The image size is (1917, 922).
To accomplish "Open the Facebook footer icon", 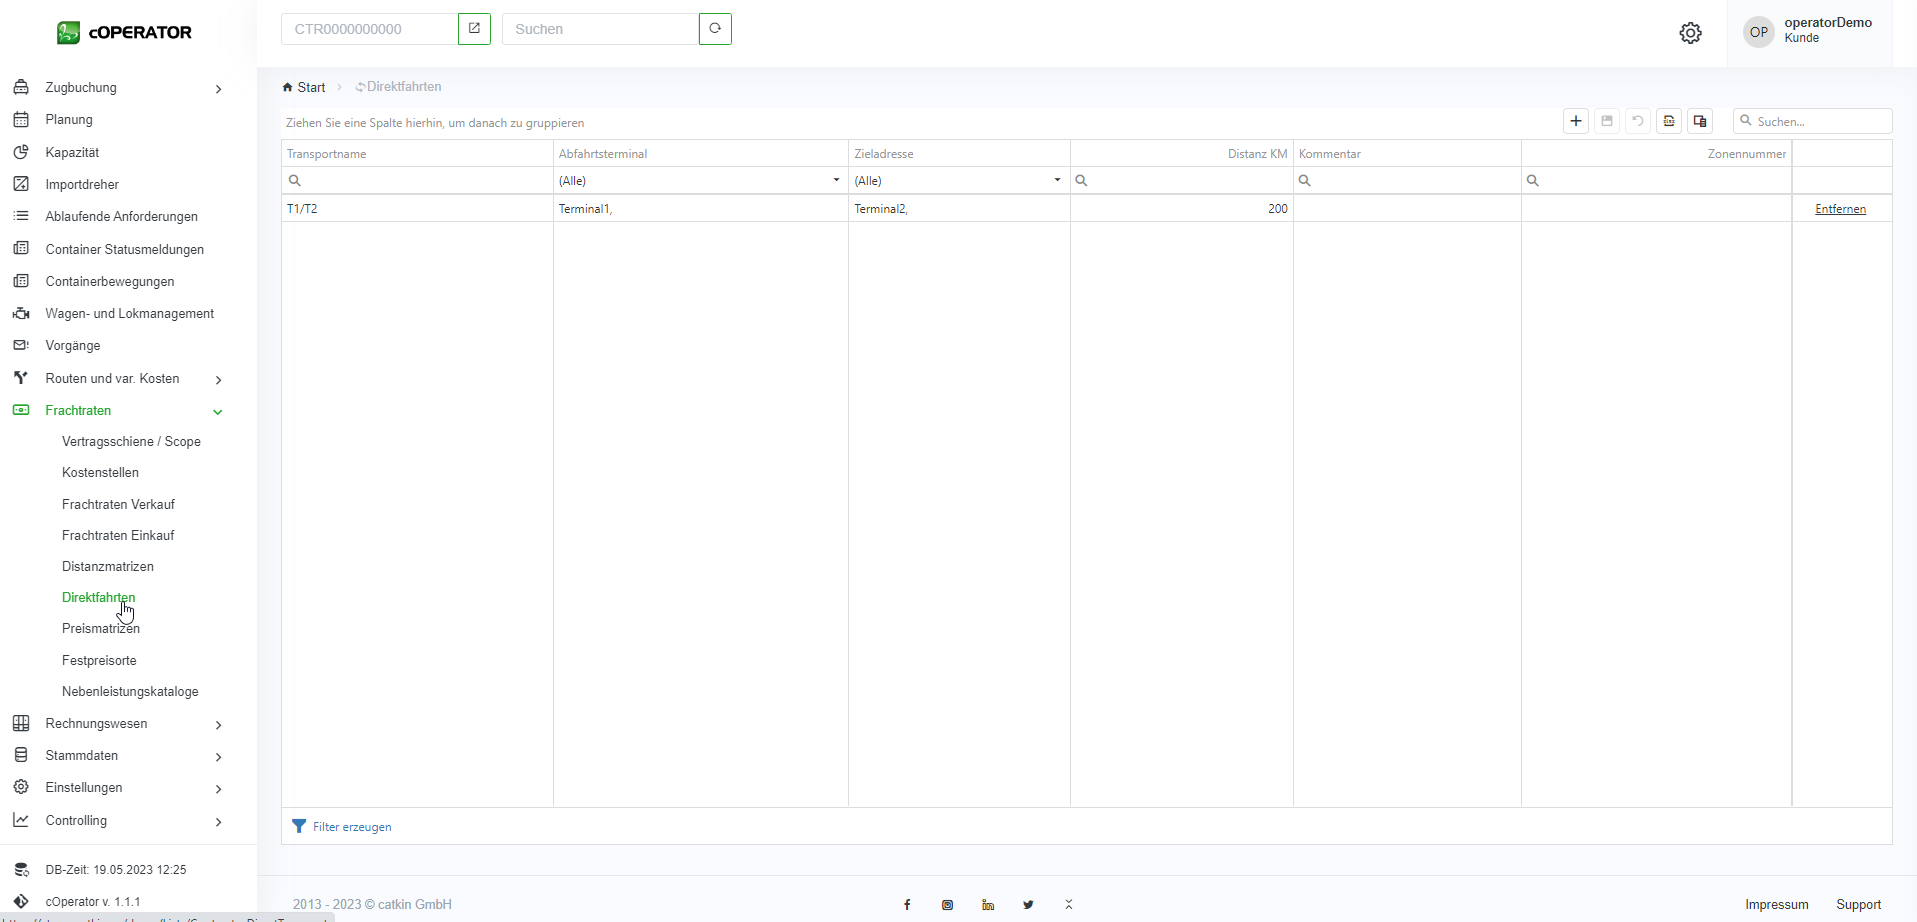I will pos(907,905).
